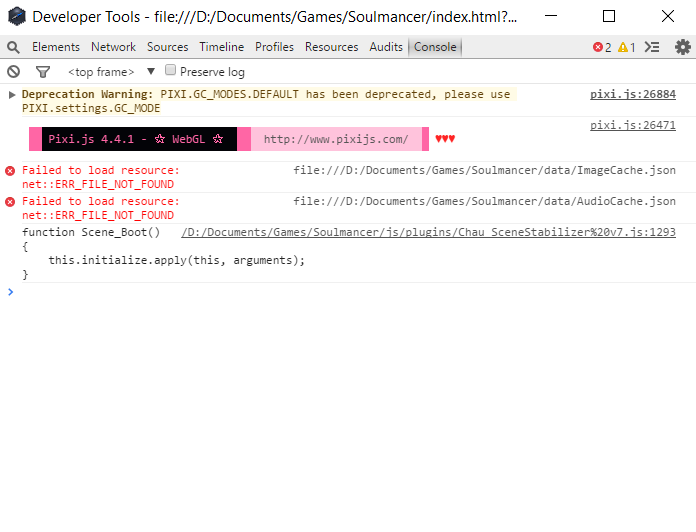Expand the Deprecation Warning message
The width and height of the screenshot is (696, 532).
12,95
